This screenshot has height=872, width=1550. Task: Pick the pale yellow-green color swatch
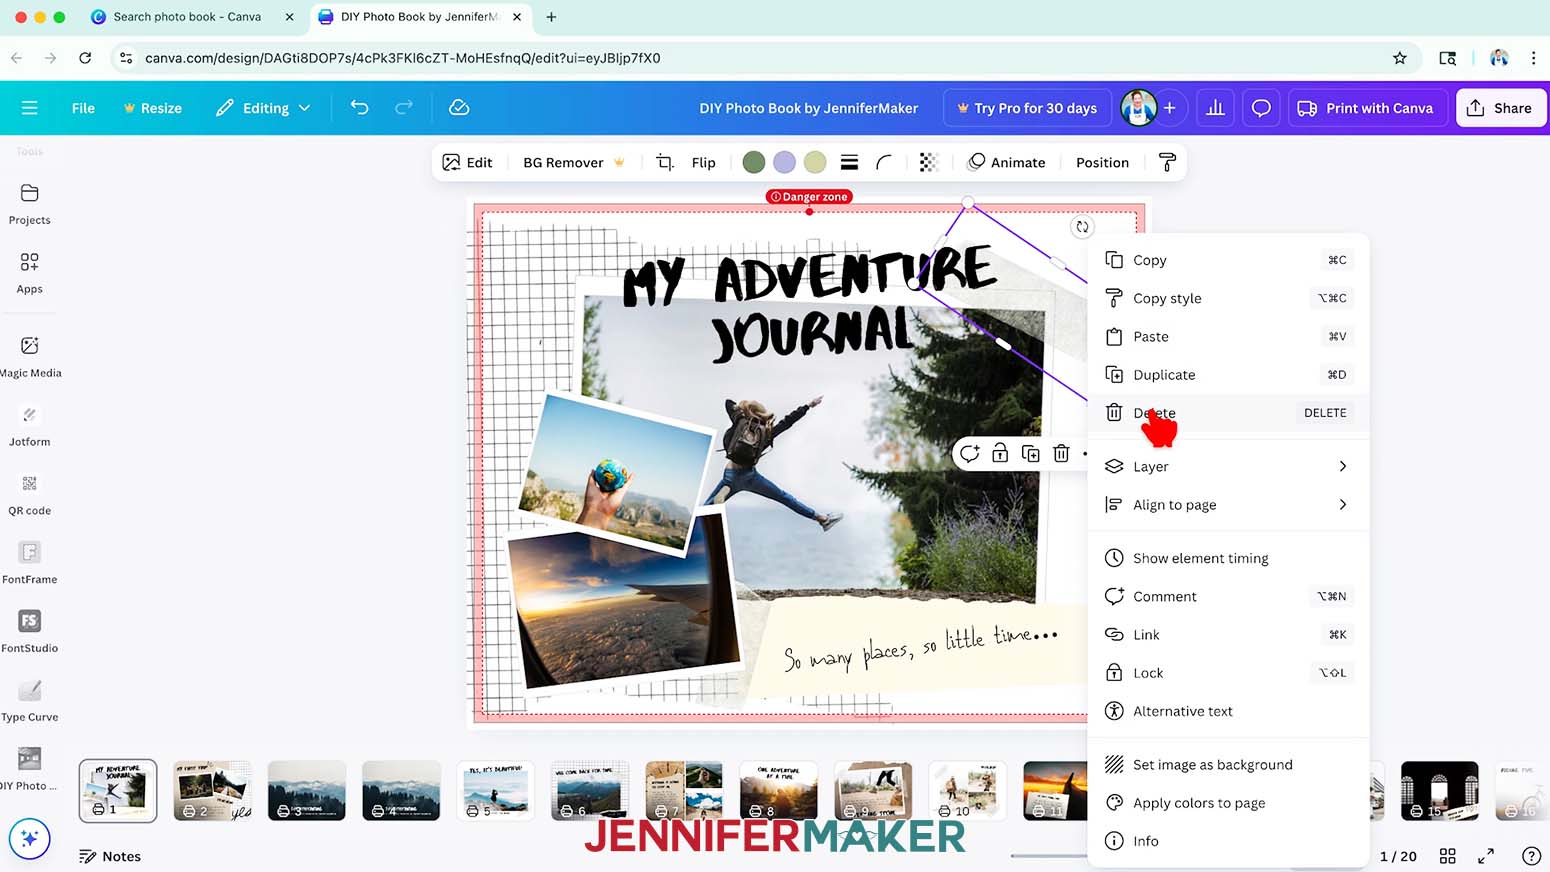pyautogui.click(x=815, y=162)
